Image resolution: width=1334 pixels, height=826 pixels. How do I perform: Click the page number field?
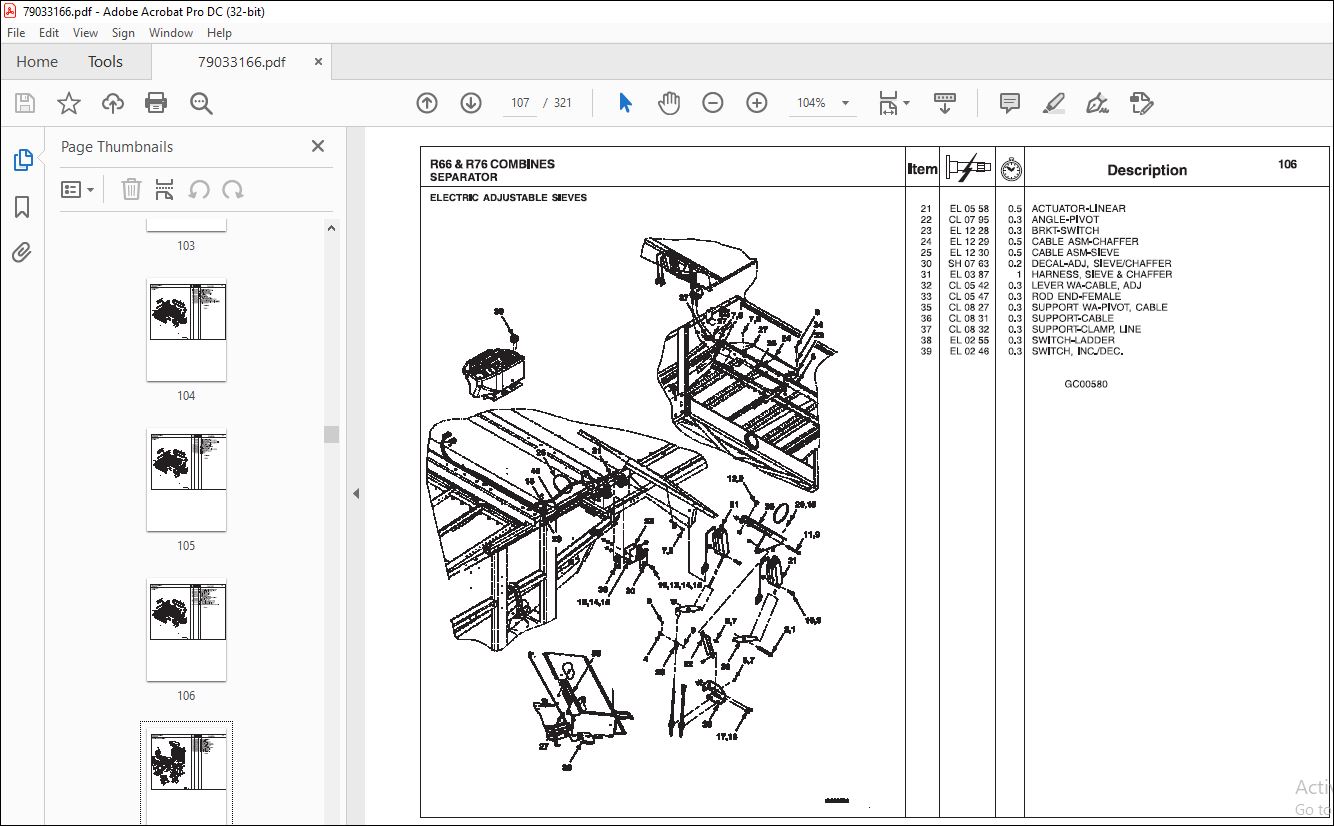coord(520,103)
